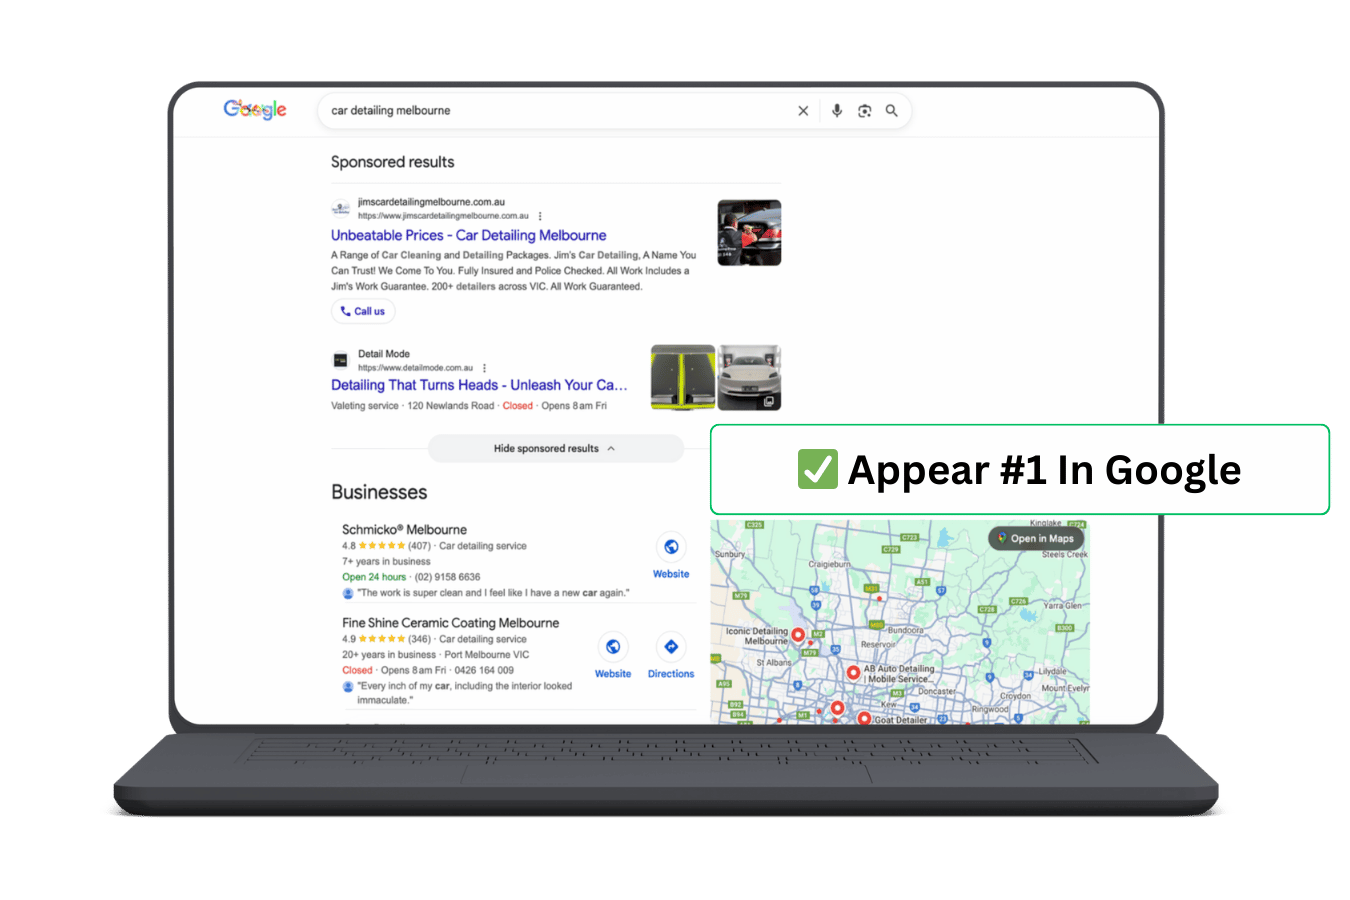Screen dimensions: 1350x900
Task: Click the Sponsored results heading
Action: click(393, 162)
